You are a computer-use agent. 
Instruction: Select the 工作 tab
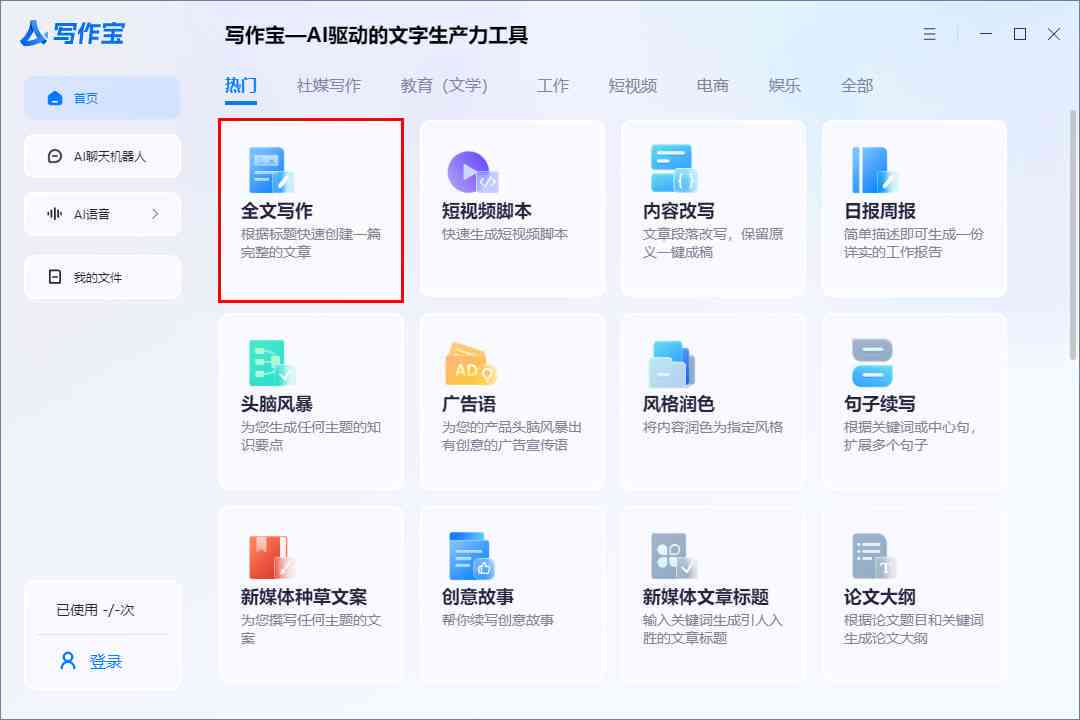pyautogui.click(x=552, y=85)
